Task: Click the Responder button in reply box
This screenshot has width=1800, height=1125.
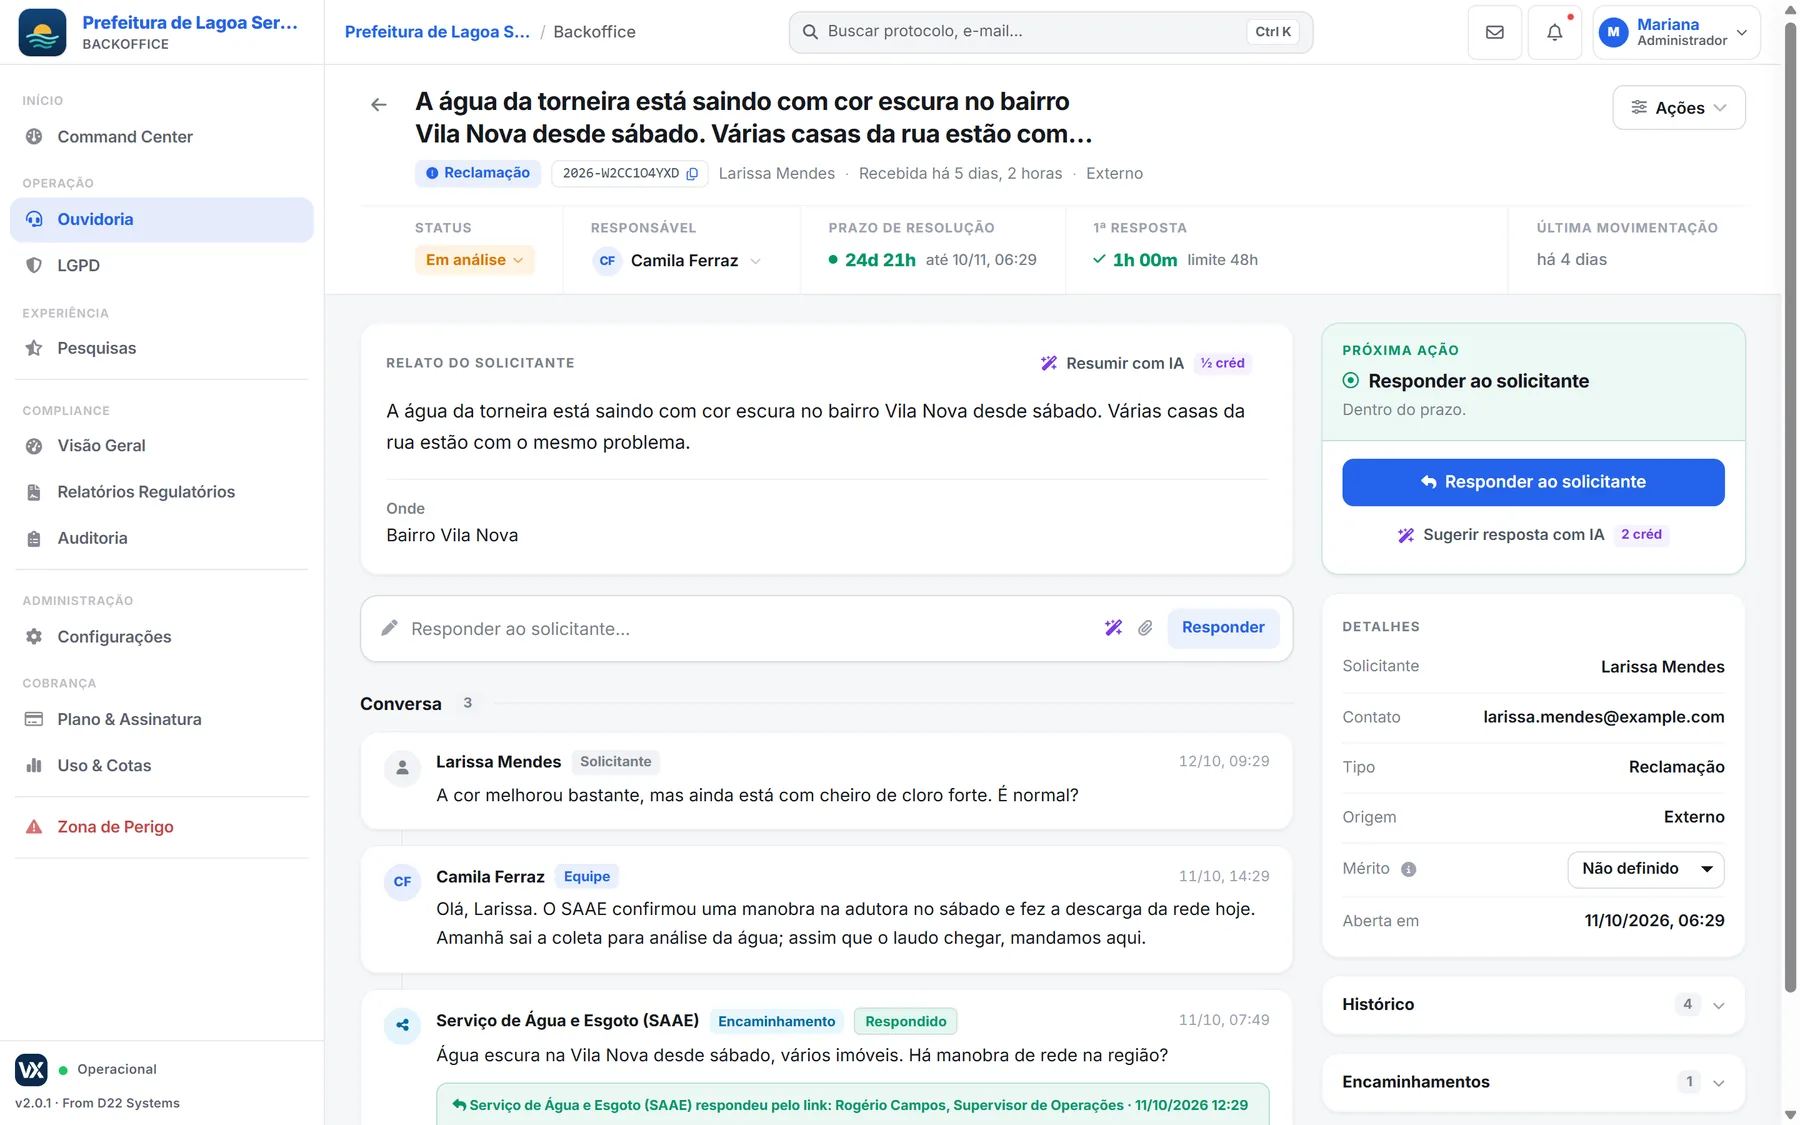Action: pyautogui.click(x=1223, y=628)
